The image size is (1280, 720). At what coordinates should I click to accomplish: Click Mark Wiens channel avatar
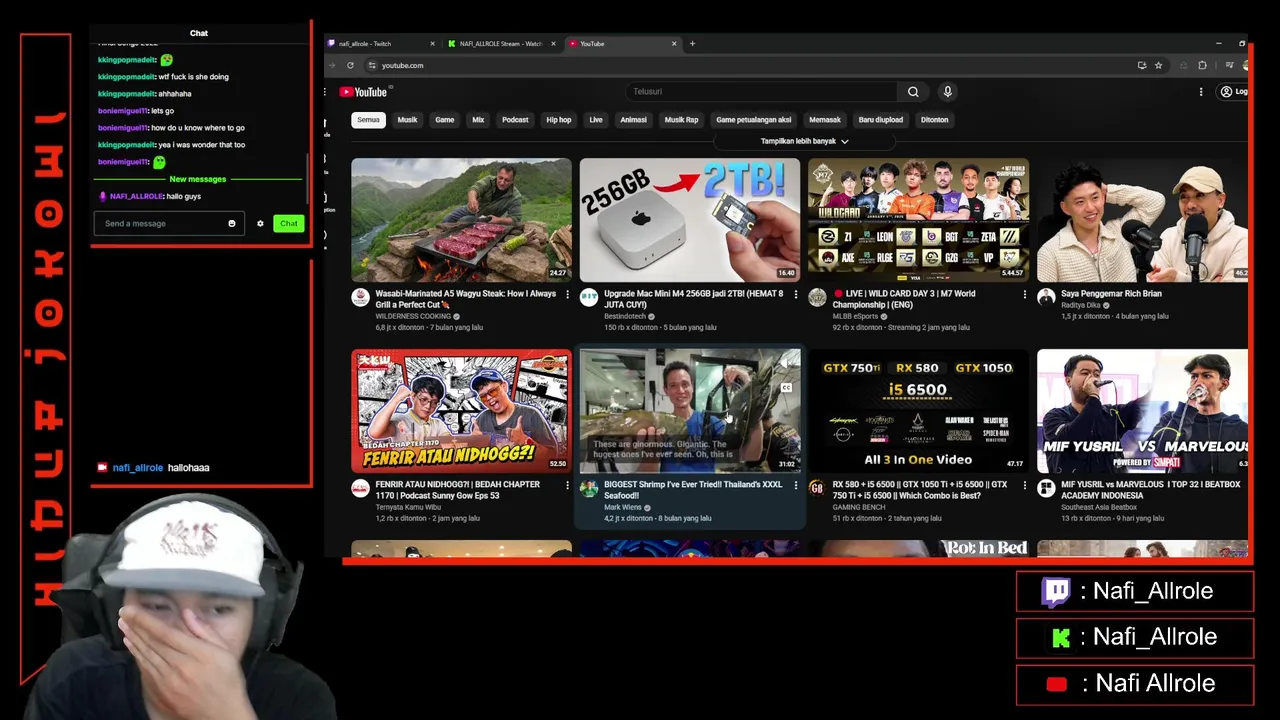tap(589, 488)
